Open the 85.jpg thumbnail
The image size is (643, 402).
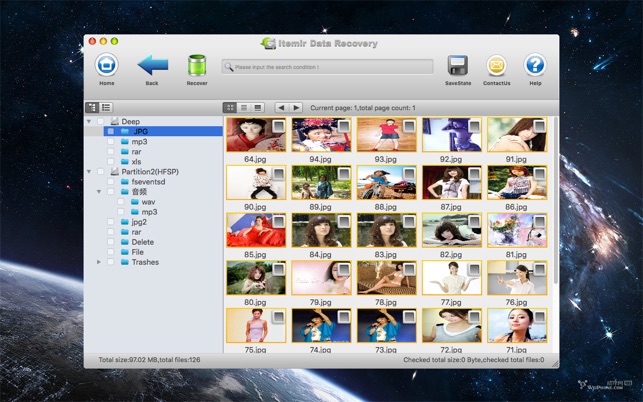[256, 230]
